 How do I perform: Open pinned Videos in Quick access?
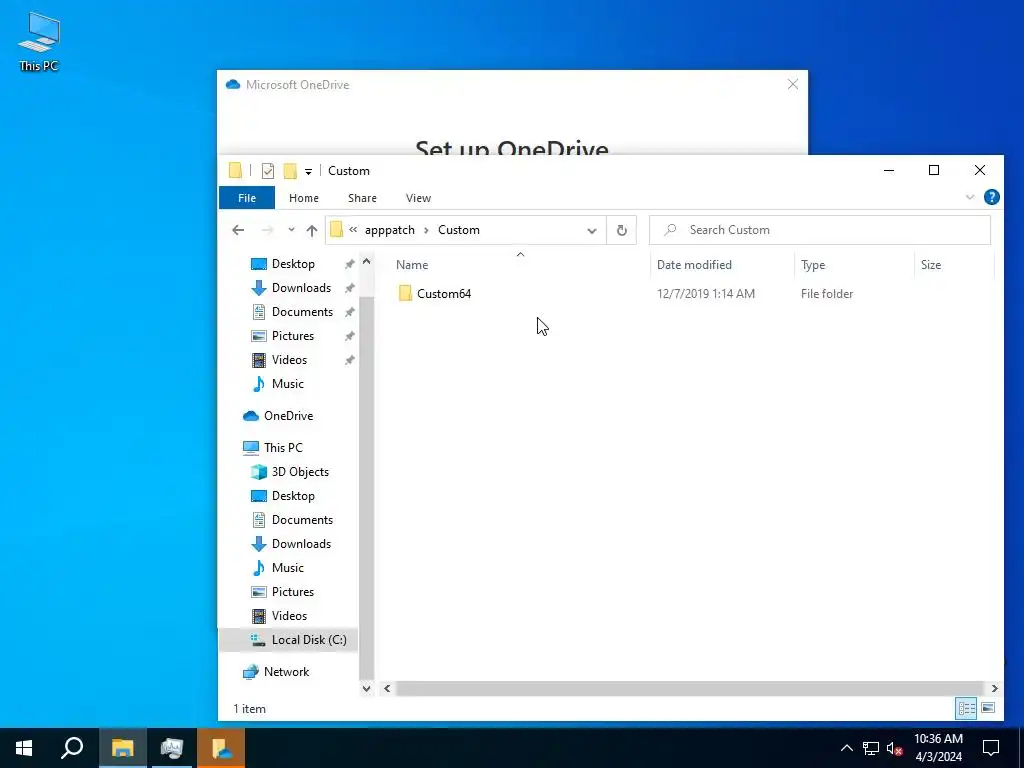pyautogui.click(x=289, y=360)
